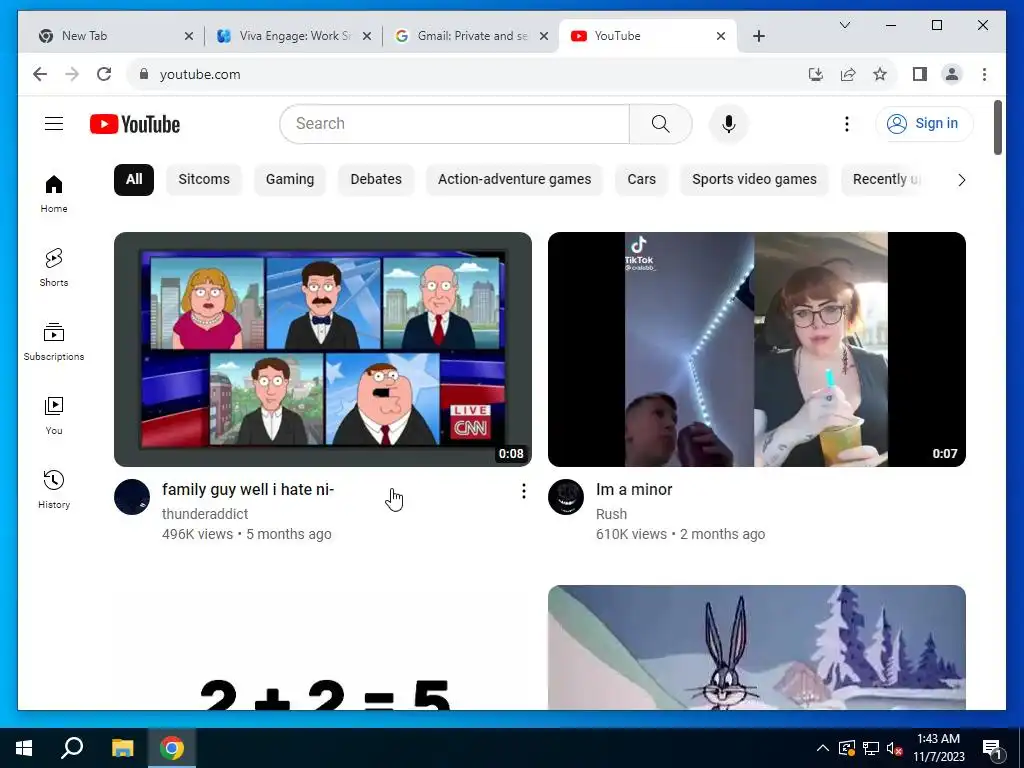Click the YouTube search input field

[x=455, y=123]
